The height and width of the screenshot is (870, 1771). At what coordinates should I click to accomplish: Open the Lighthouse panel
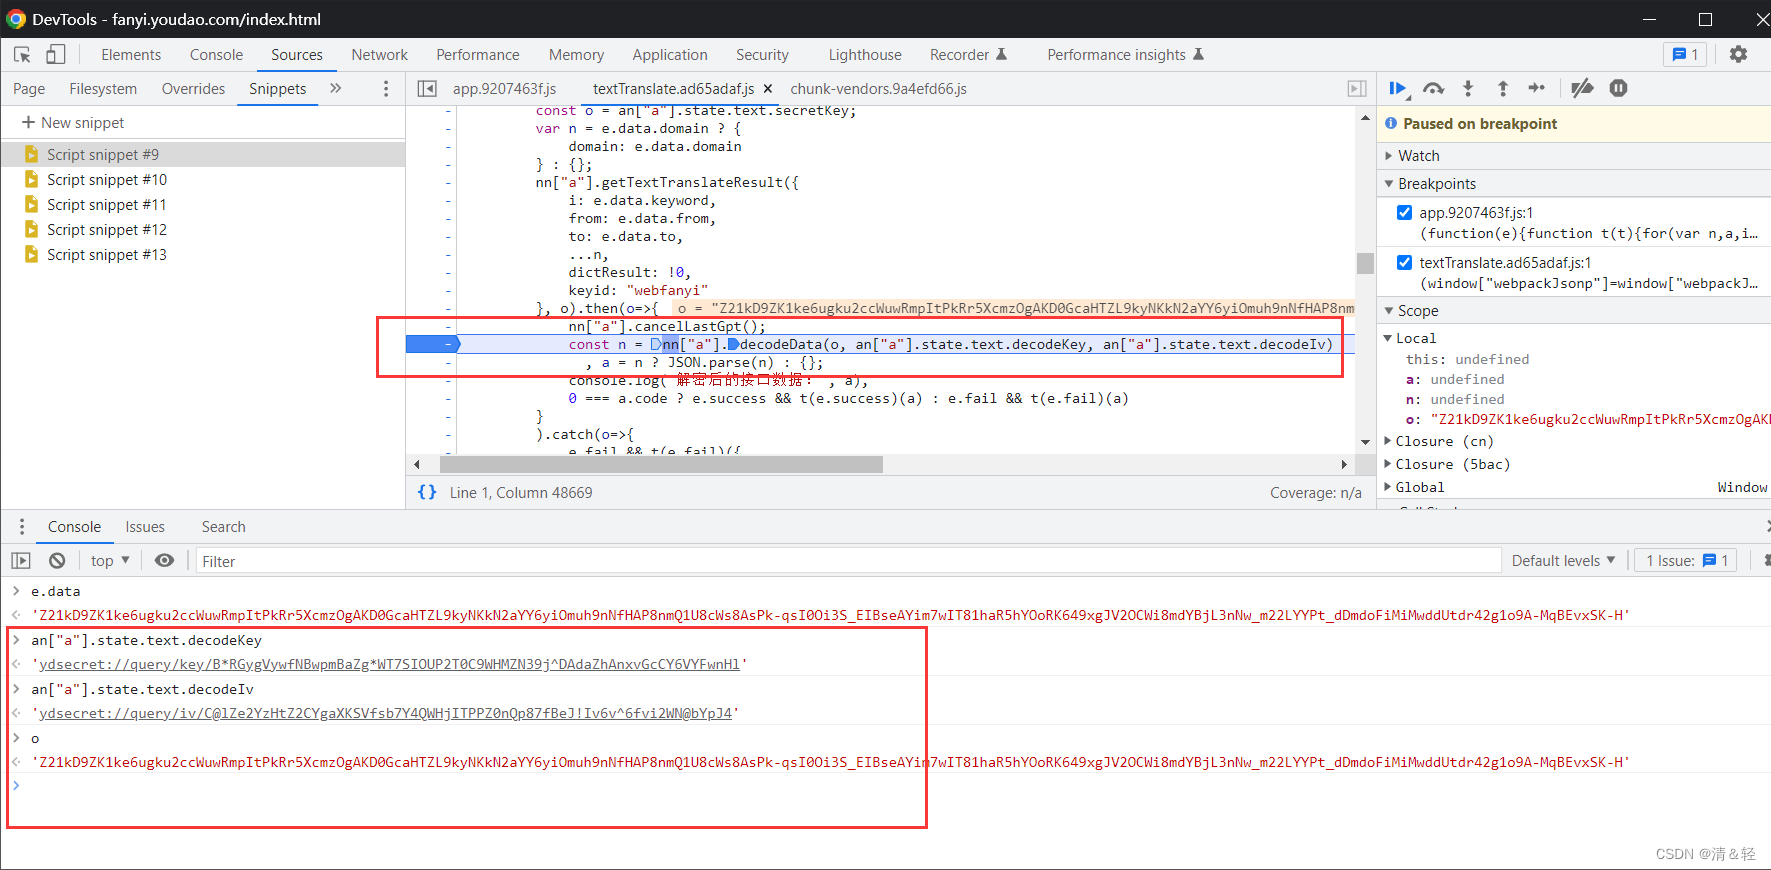[x=865, y=55]
